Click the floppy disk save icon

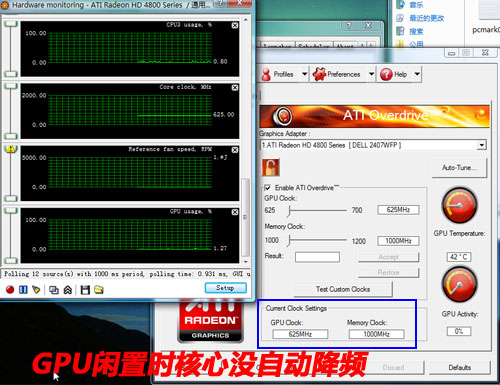pos(85,290)
